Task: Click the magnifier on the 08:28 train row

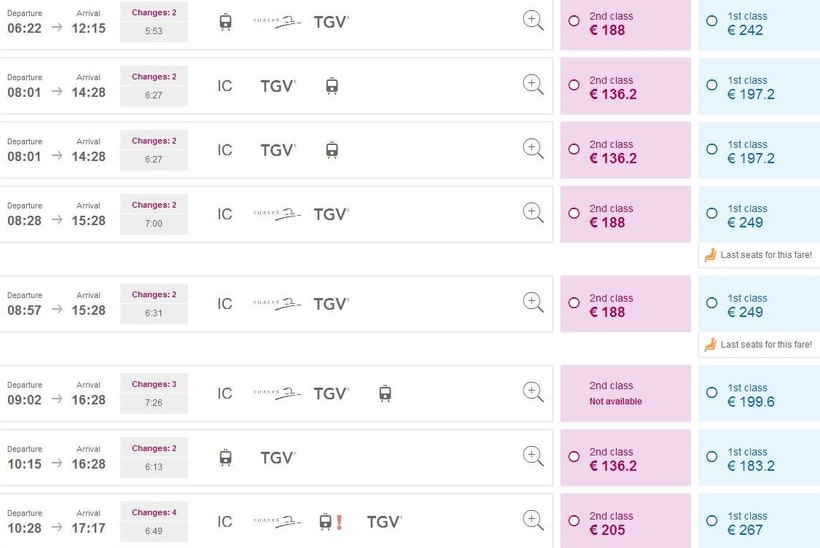Action: pos(533,213)
